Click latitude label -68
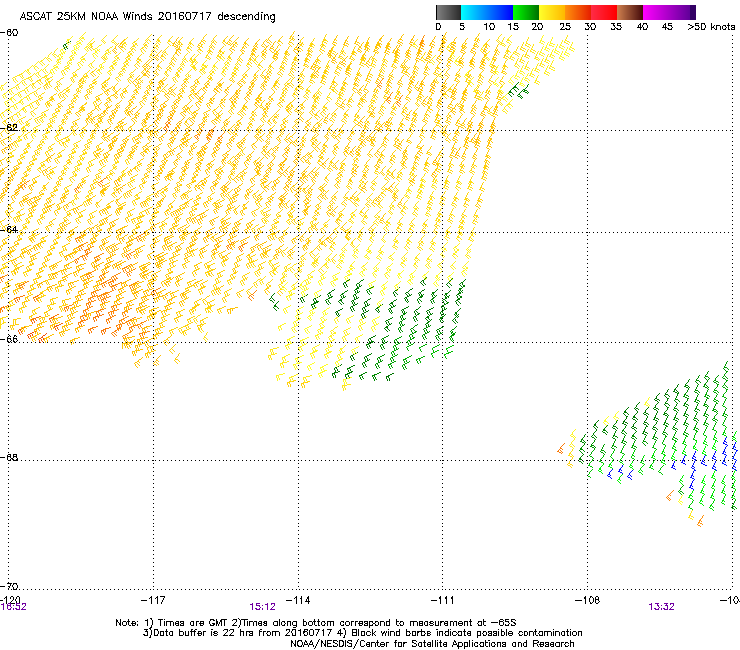This screenshot has height=650, width=740. point(9,457)
